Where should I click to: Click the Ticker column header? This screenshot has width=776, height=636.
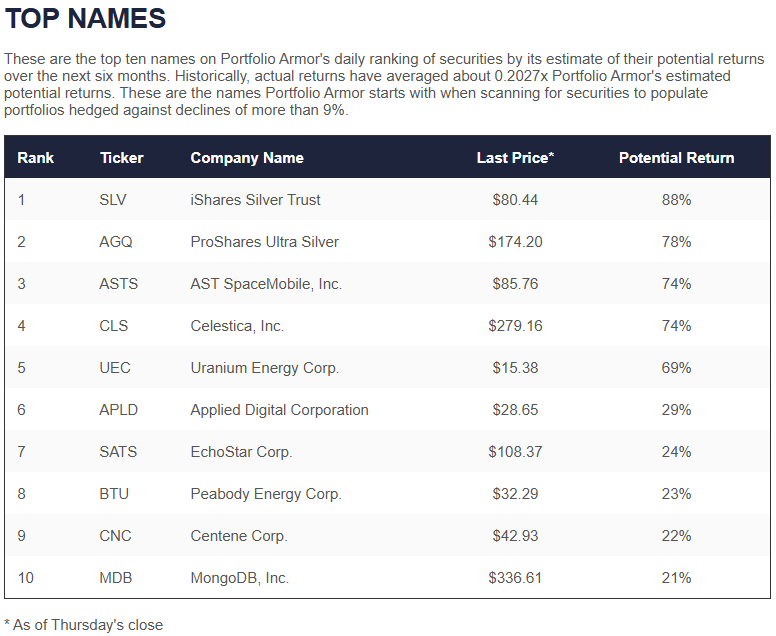click(x=121, y=158)
